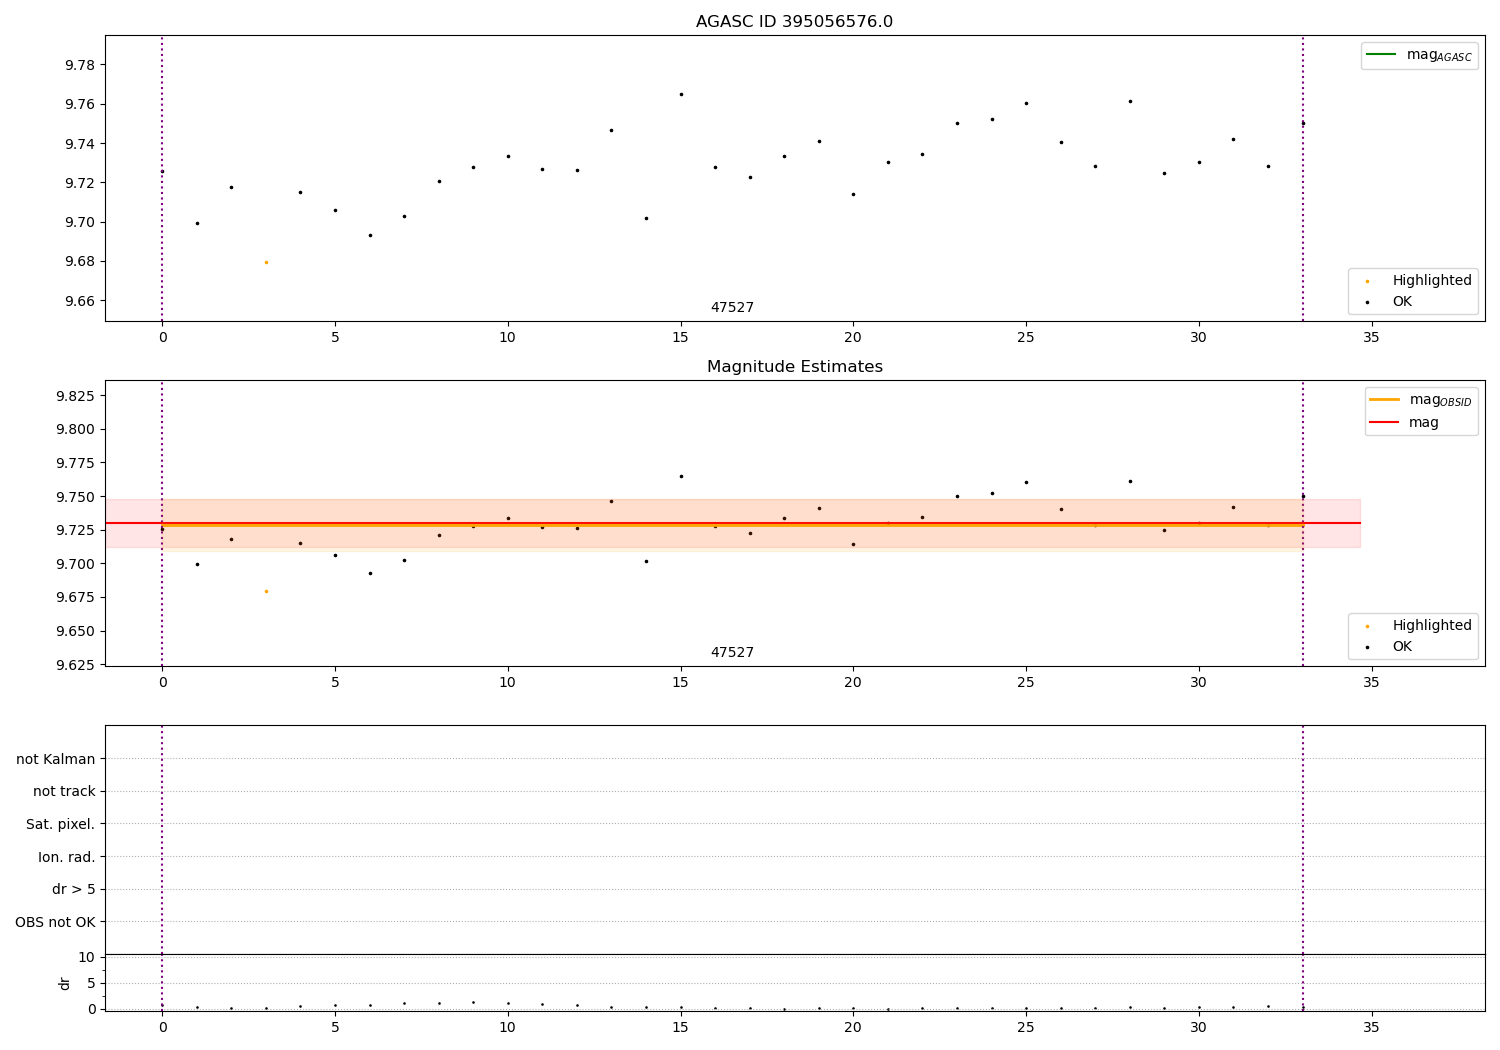
Task: Click orange highlighted point in Magnitude Estimates plot
Action: click(x=266, y=591)
